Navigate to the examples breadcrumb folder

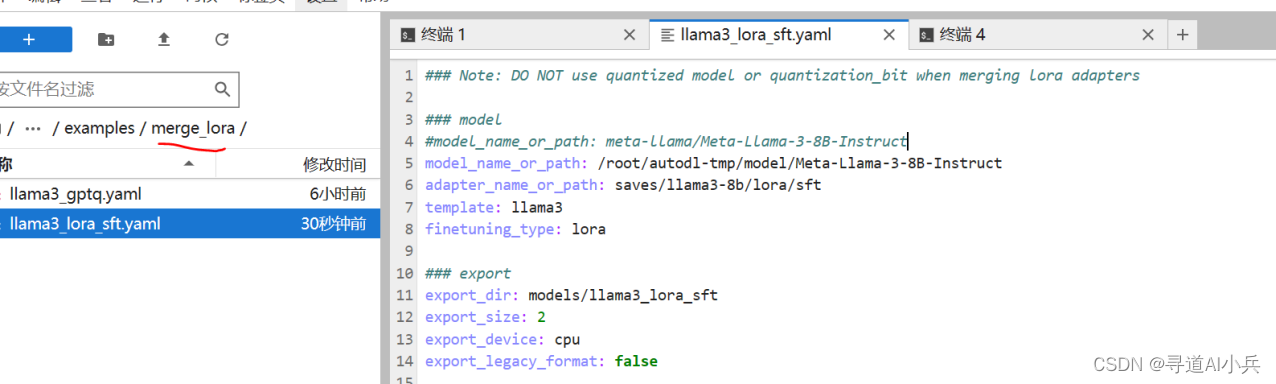point(100,128)
